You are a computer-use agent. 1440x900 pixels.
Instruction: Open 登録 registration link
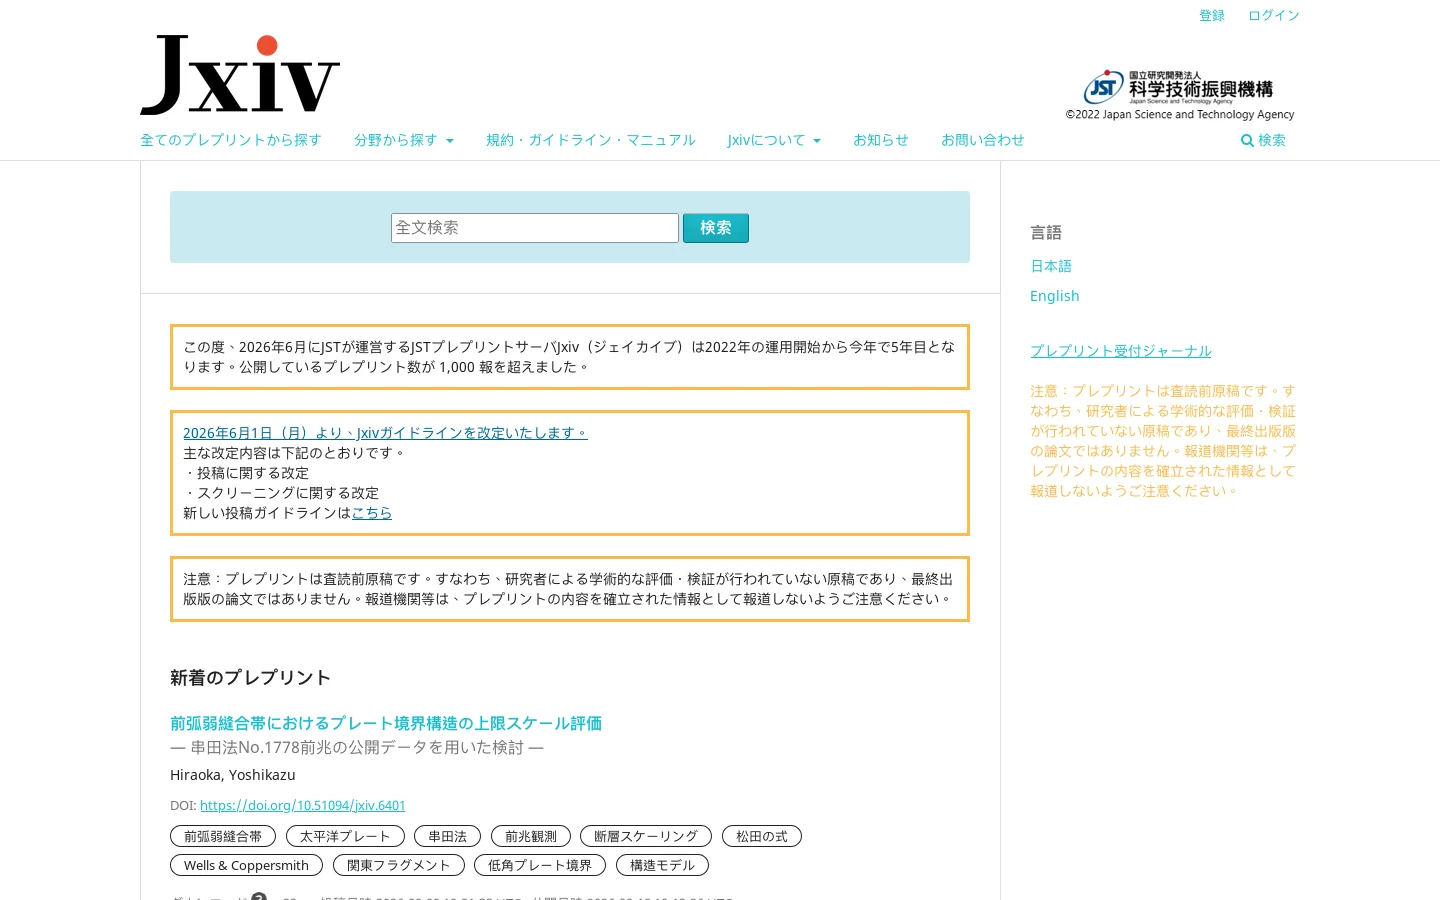point(1212,15)
